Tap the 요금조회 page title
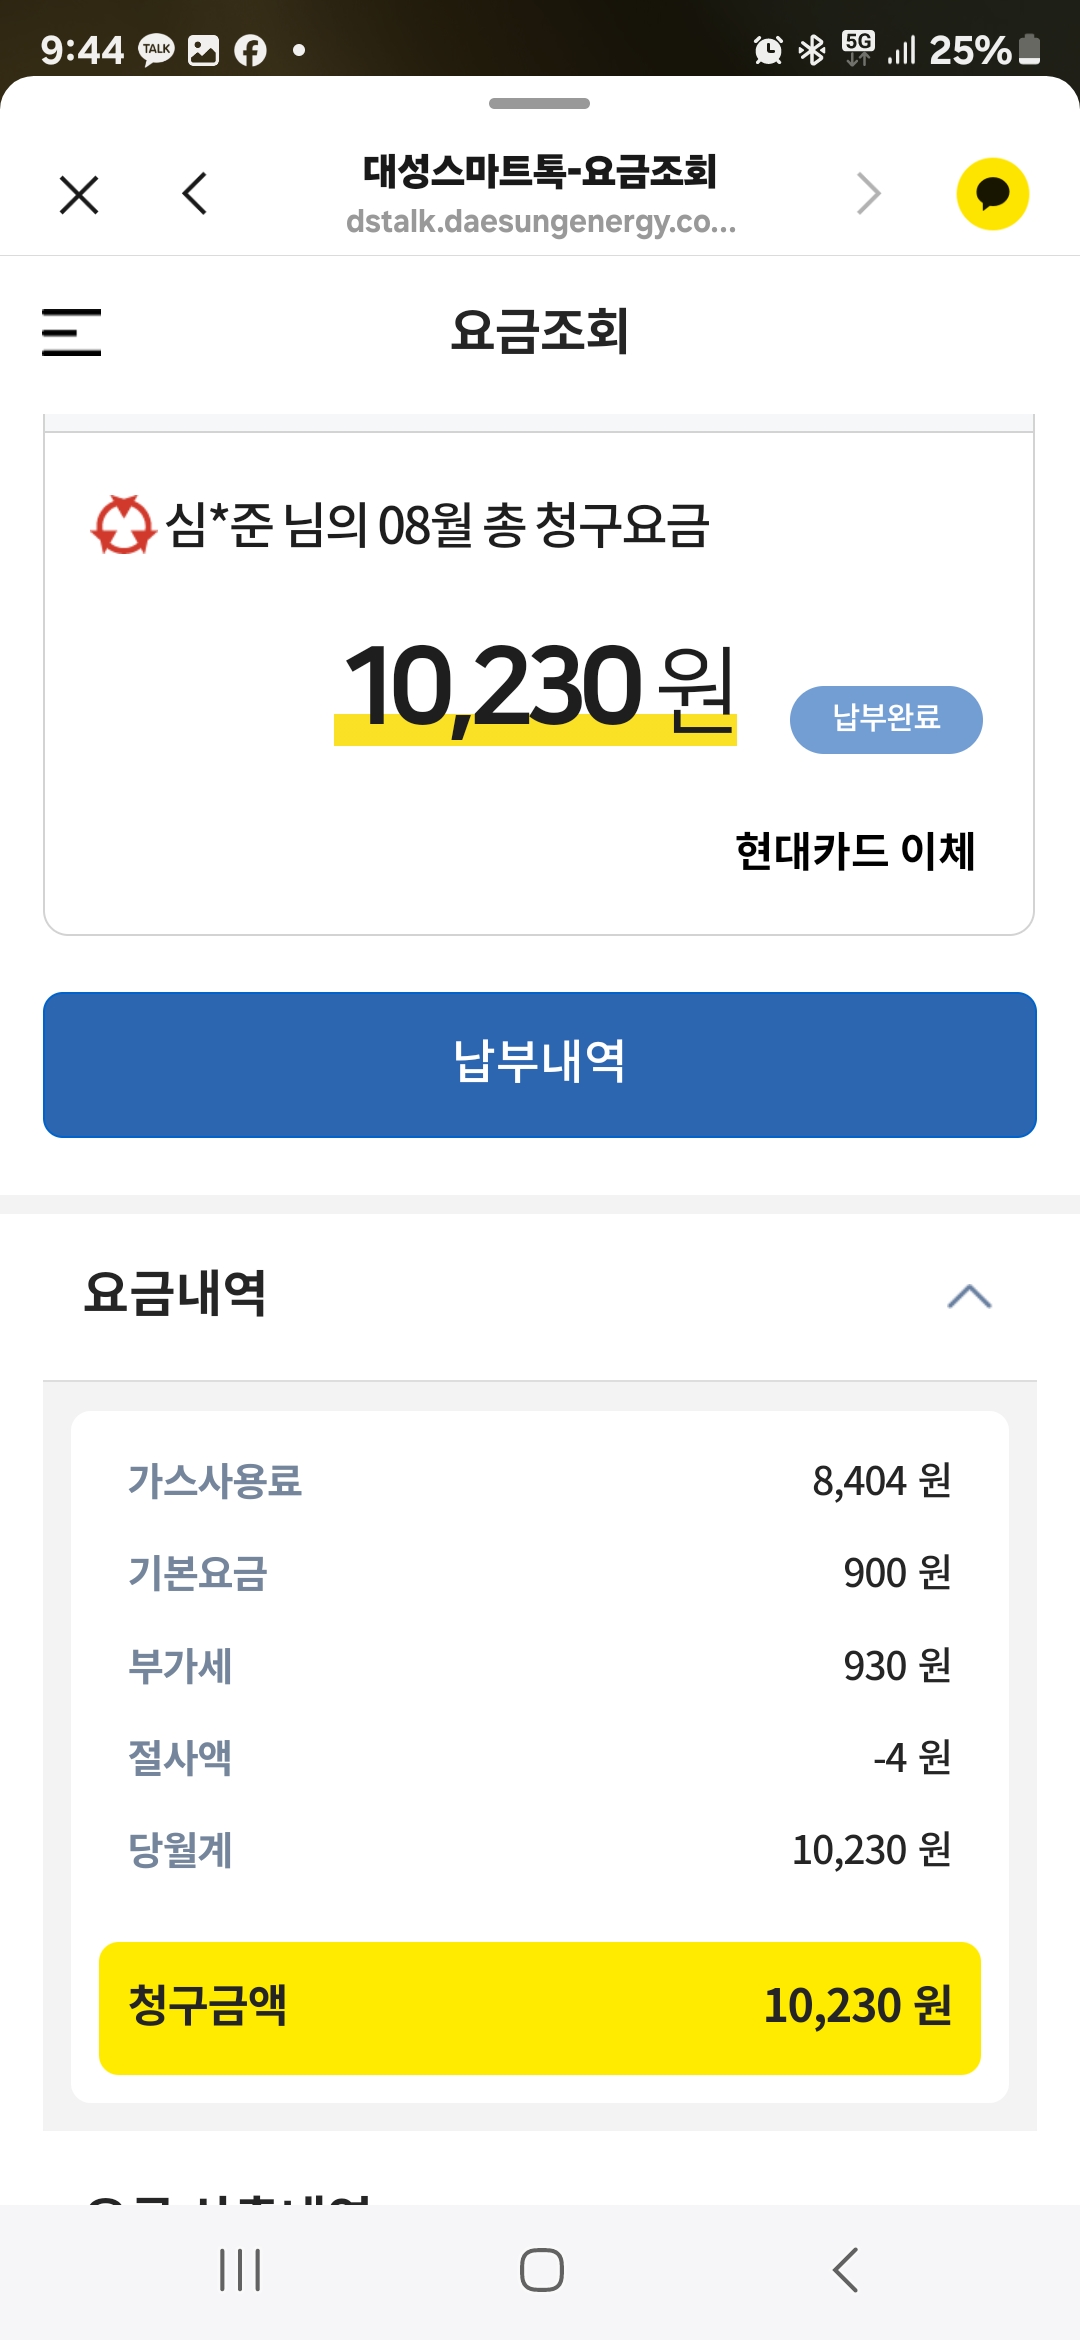 [539, 332]
